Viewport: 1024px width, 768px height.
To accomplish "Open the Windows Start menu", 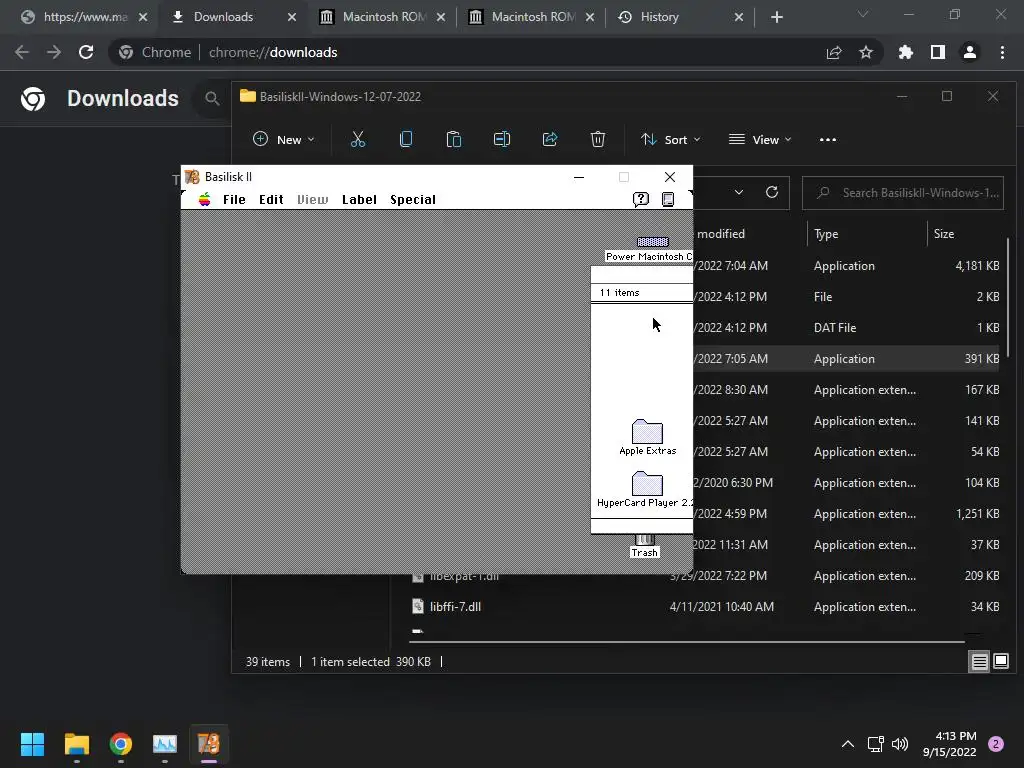I will pos(32,744).
